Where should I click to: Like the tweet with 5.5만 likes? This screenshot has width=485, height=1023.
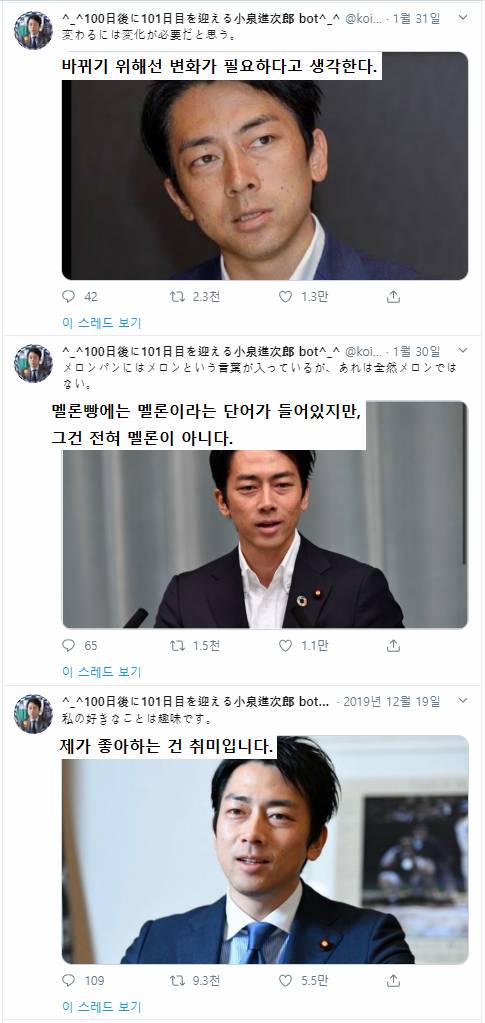tap(285, 980)
